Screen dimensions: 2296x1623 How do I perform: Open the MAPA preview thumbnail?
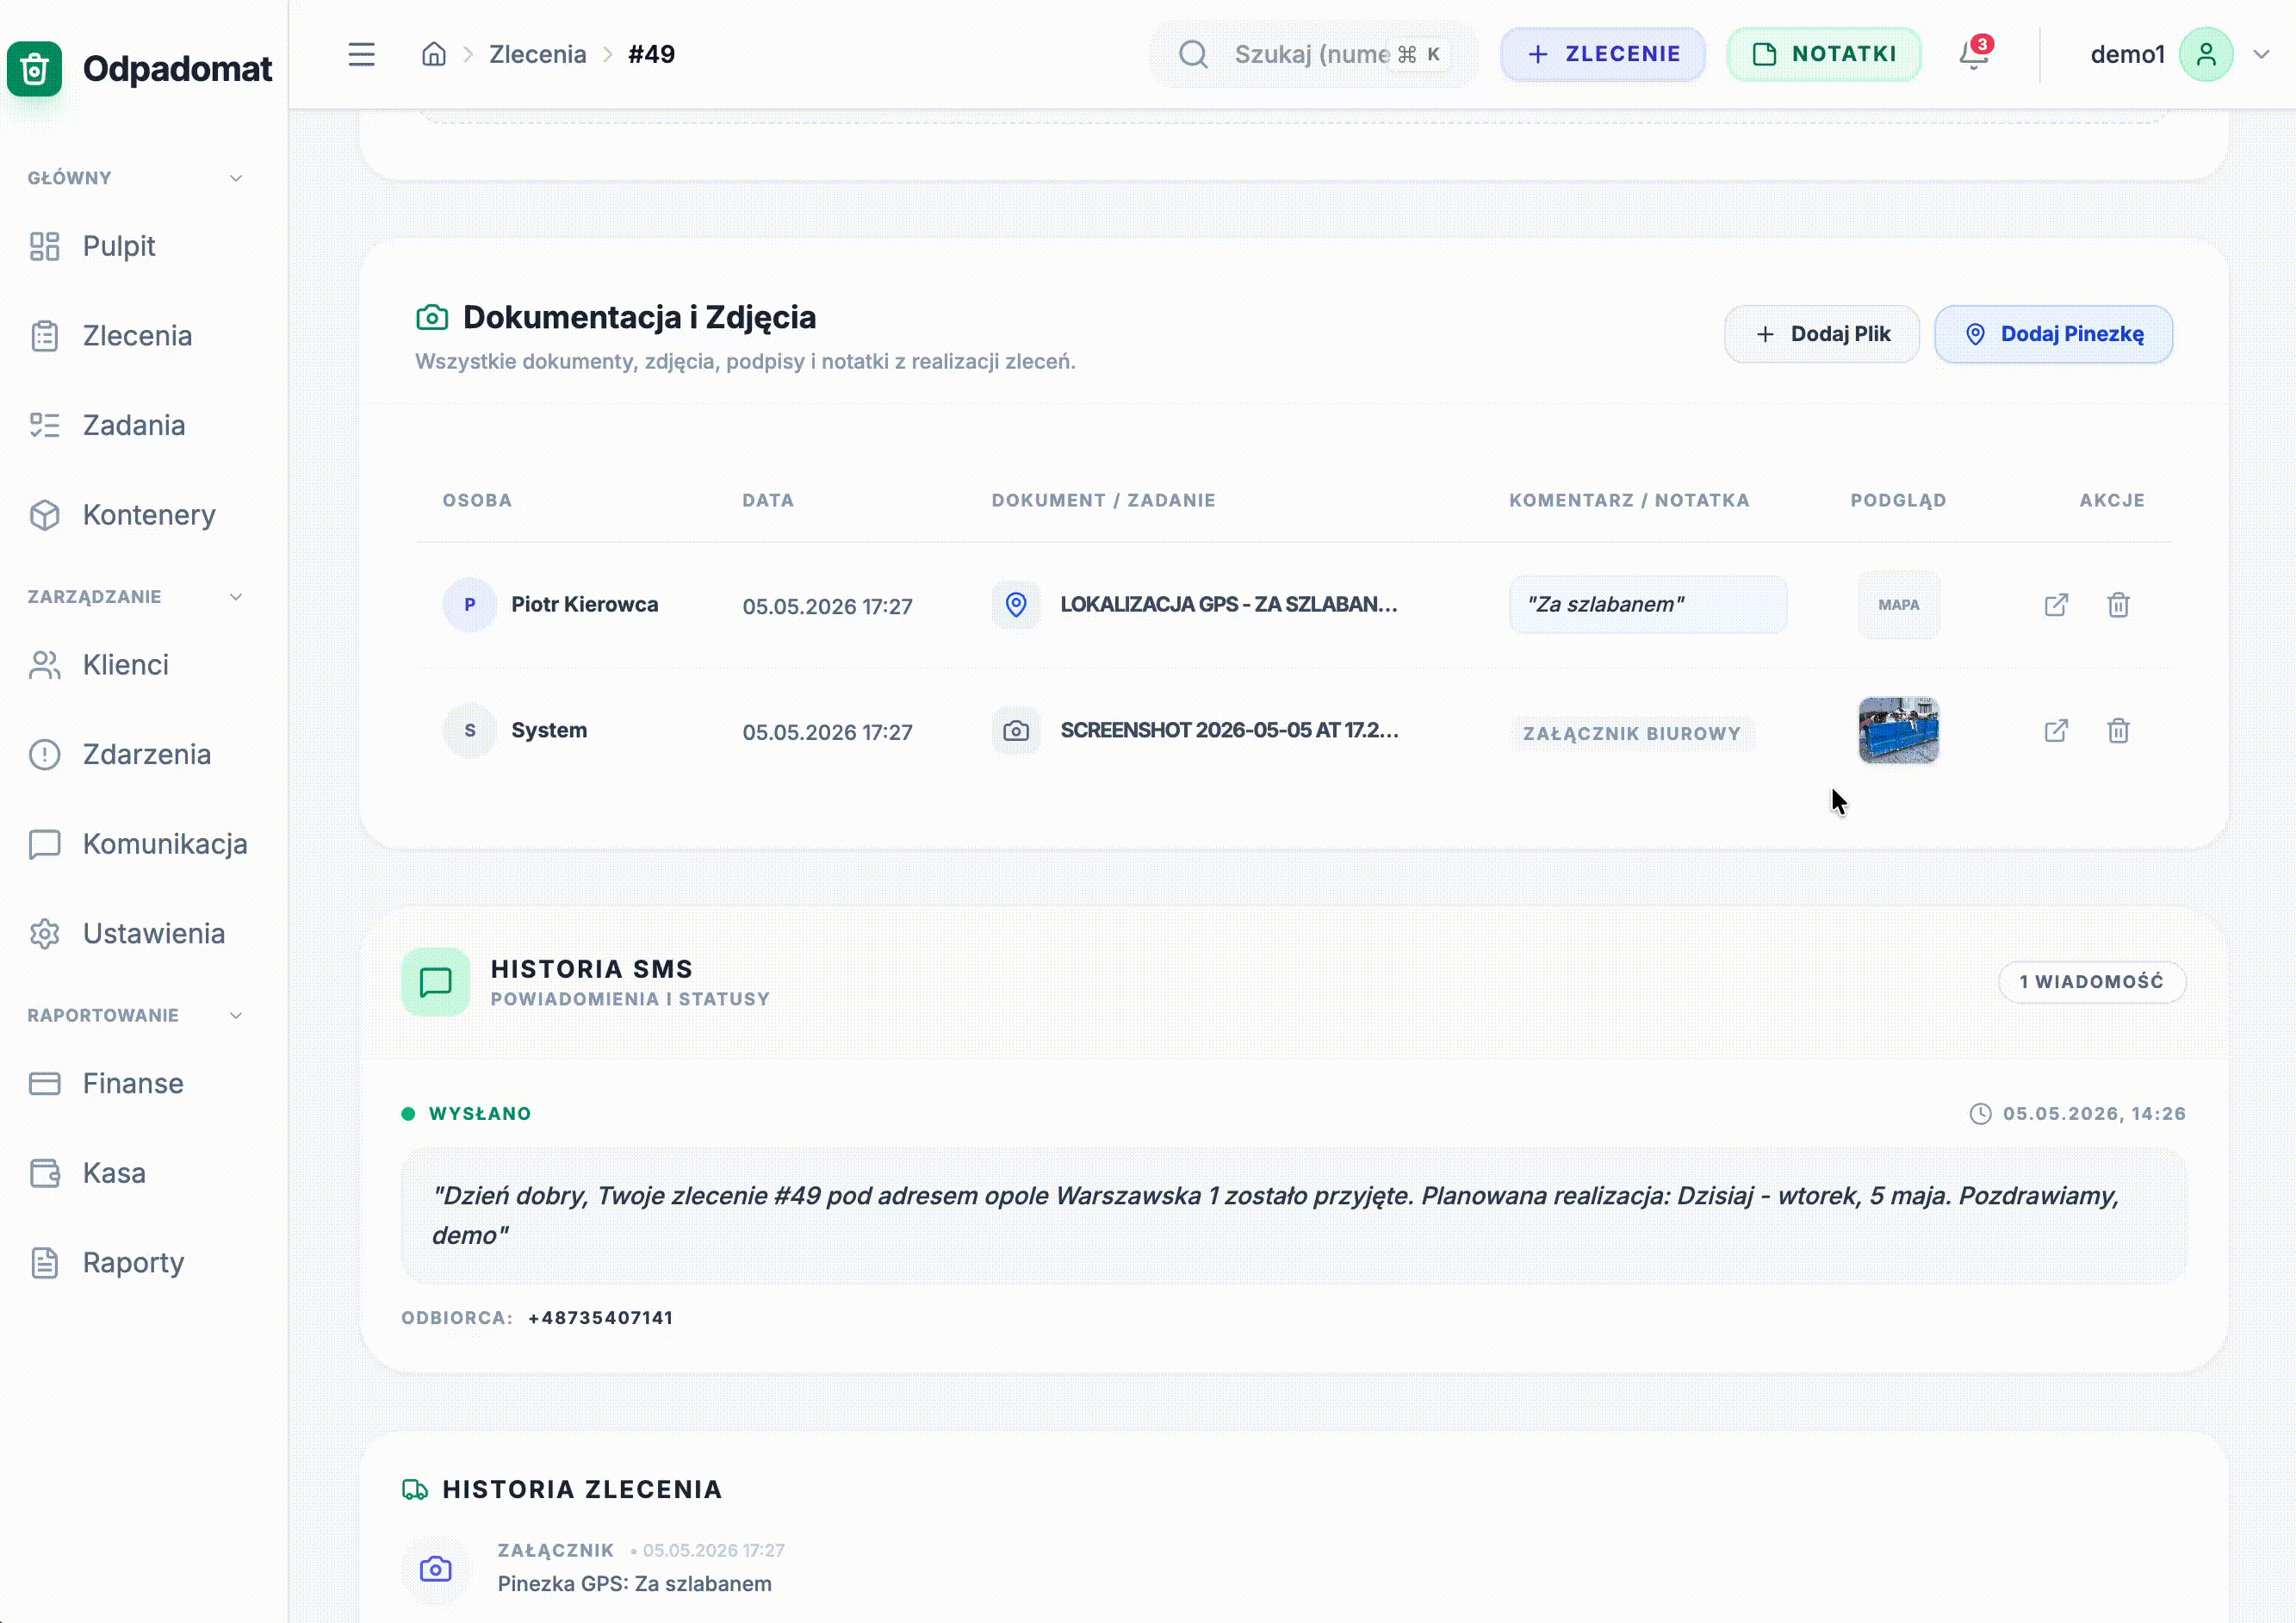point(1898,605)
